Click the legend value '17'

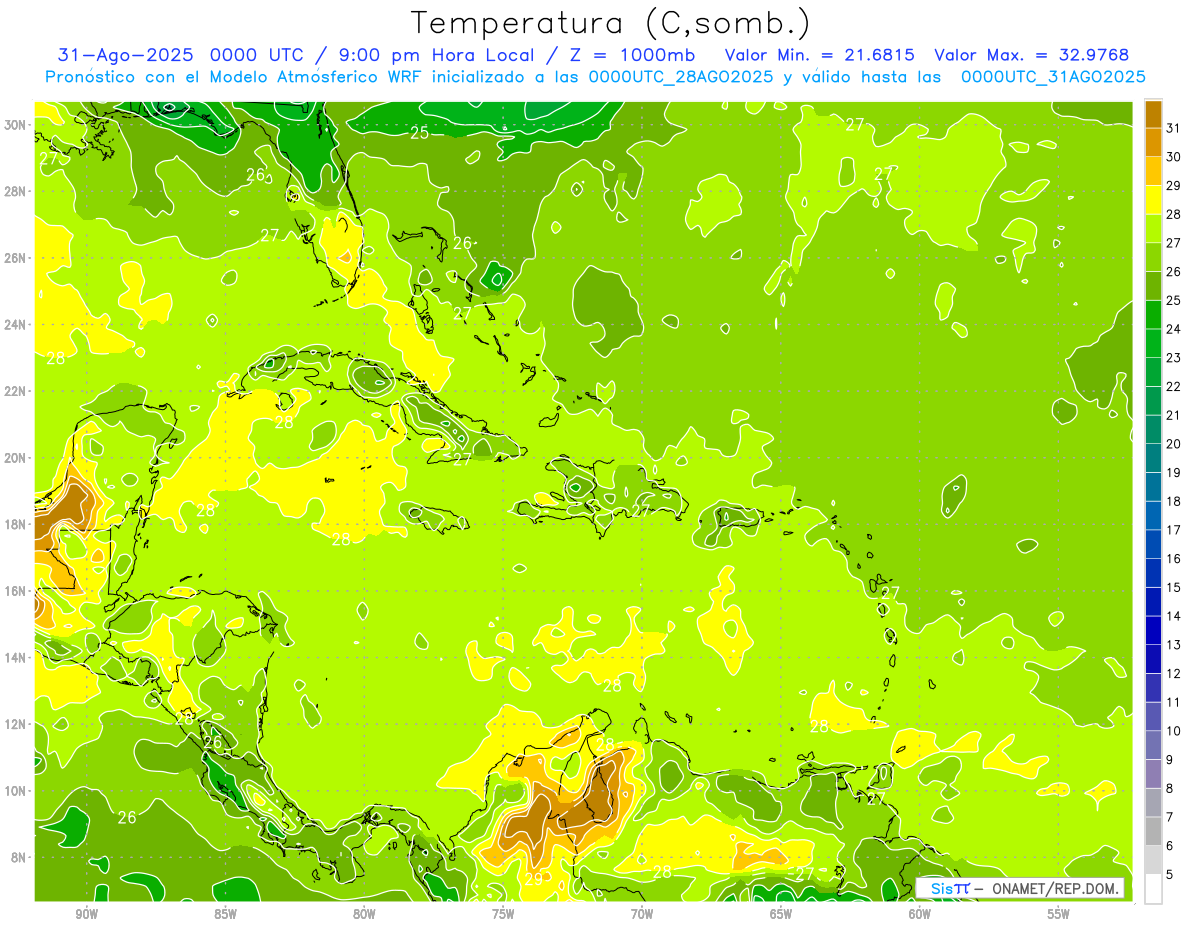1174,530
